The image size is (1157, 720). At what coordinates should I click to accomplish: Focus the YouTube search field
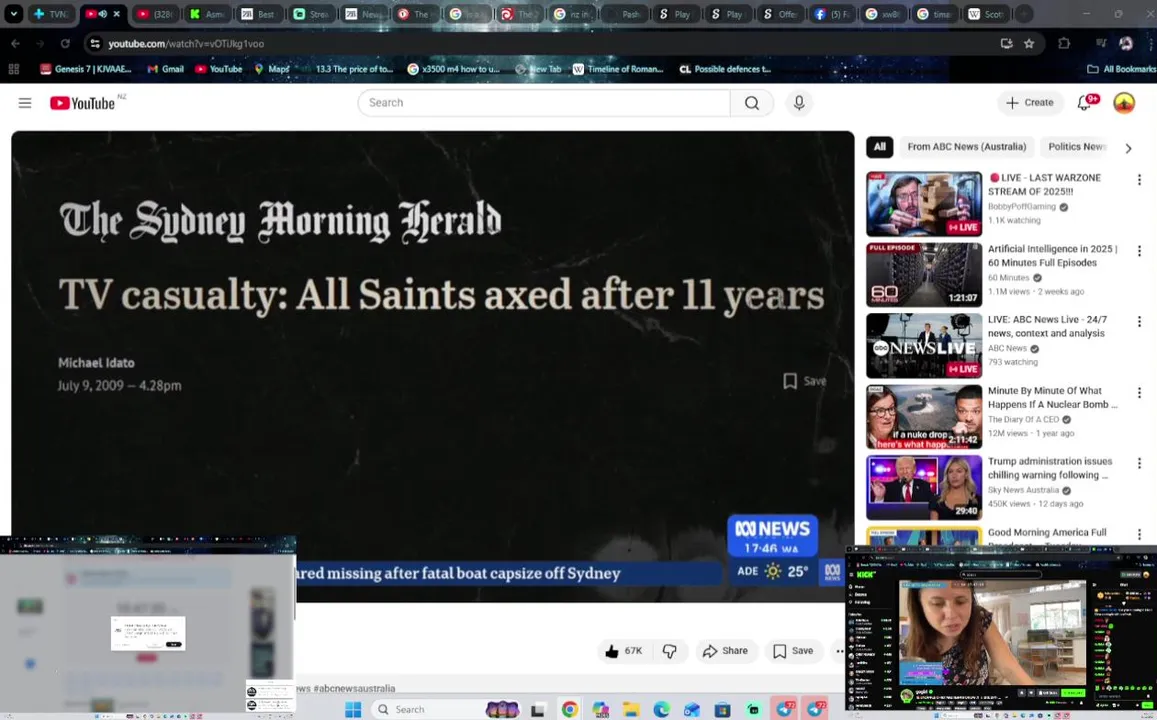tap(544, 103)
